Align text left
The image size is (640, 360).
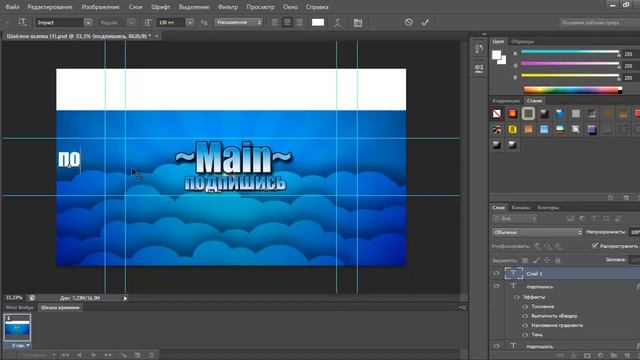[x=275, y=22]
